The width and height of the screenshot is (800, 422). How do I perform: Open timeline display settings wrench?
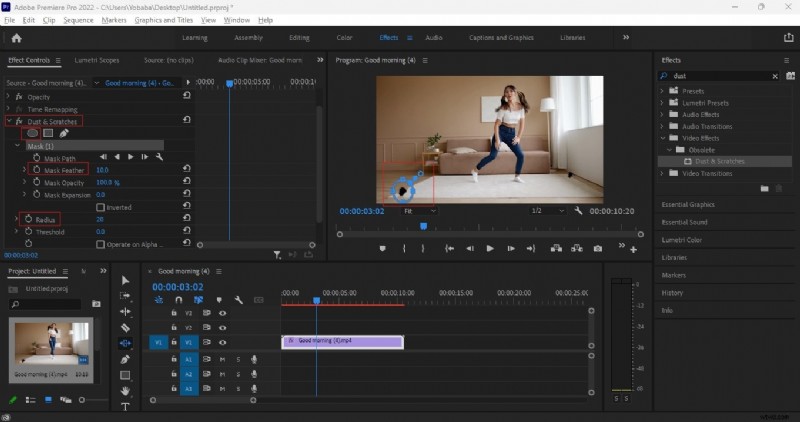[238, 300]
